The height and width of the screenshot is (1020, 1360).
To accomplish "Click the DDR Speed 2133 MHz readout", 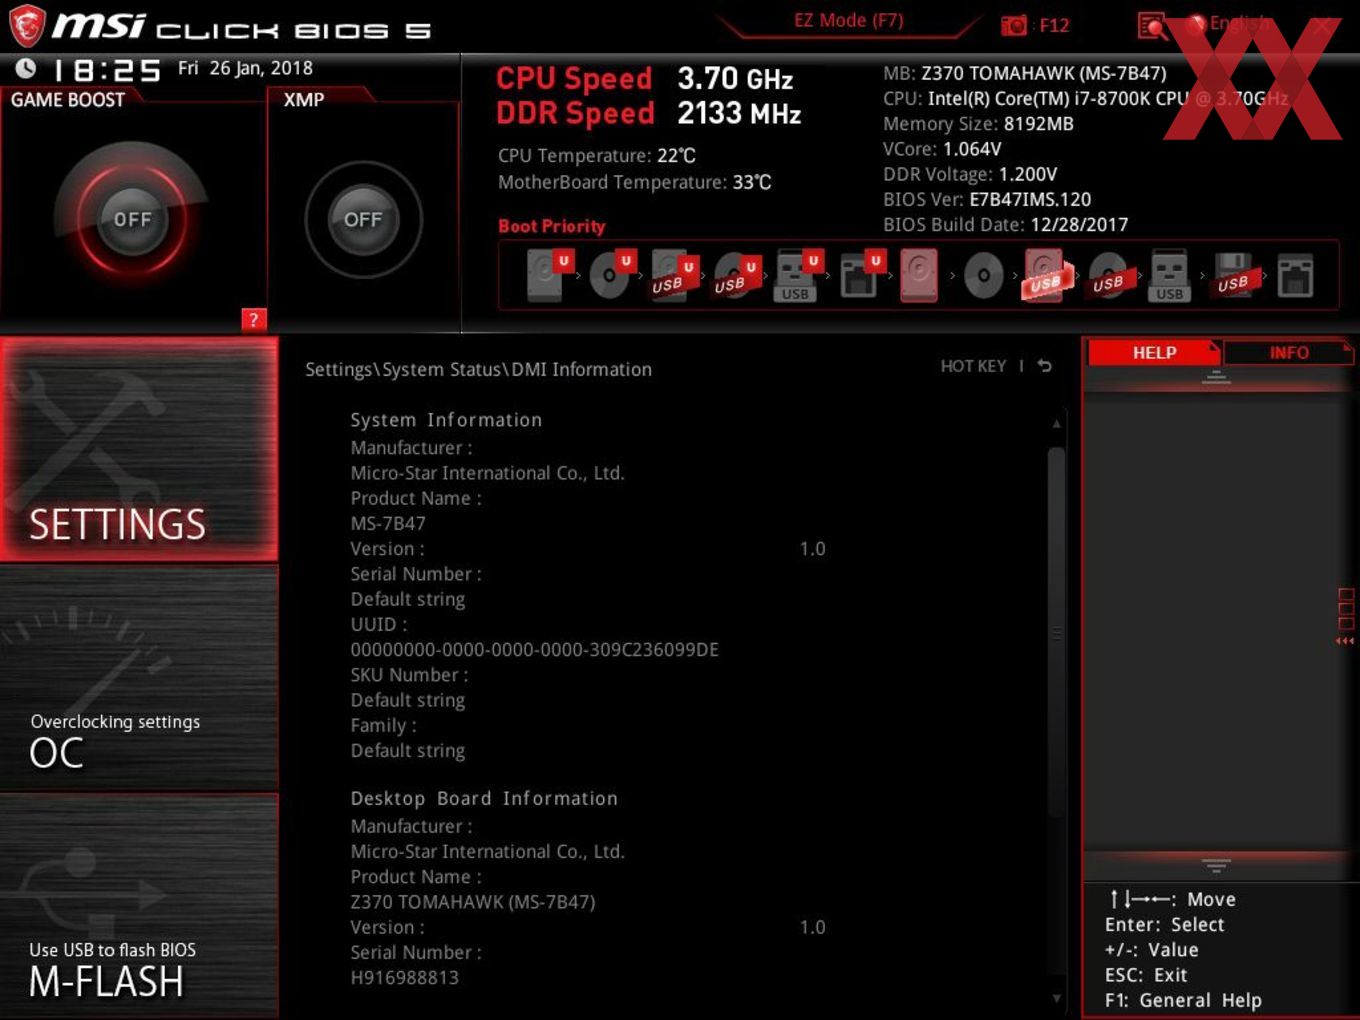I will 649,113.
